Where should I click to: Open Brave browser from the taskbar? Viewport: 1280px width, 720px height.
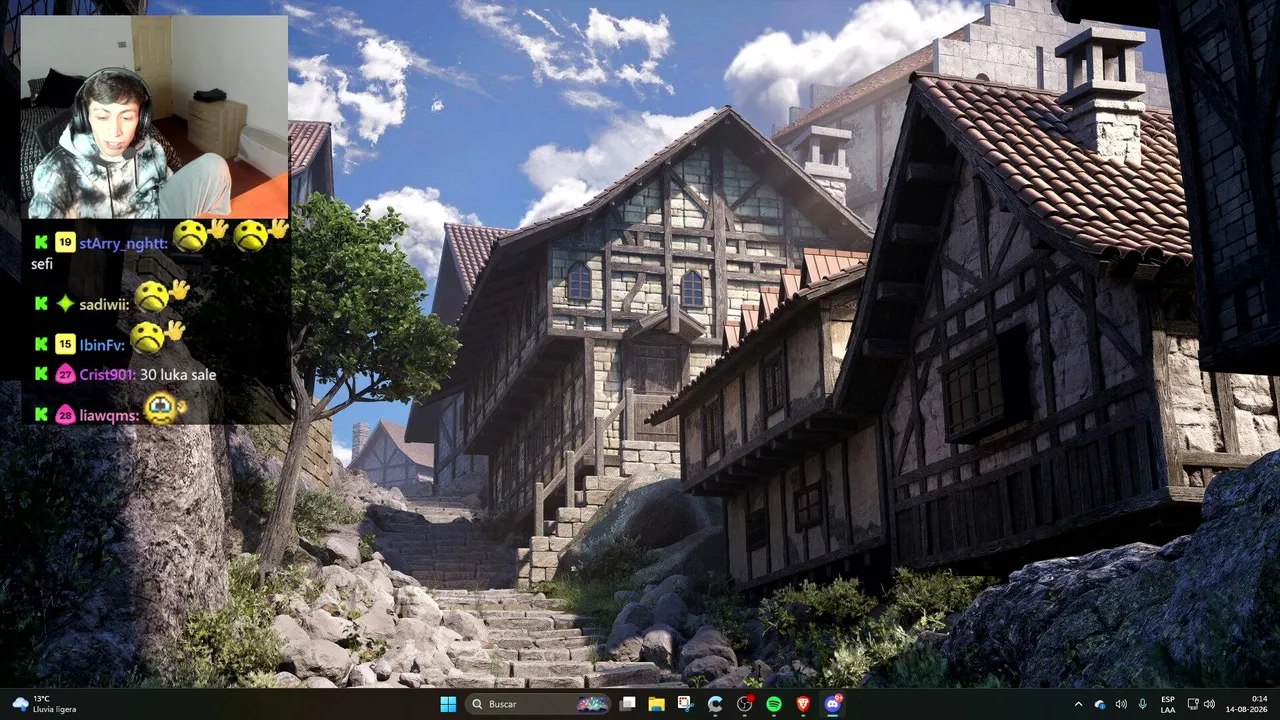pyautogui.click(x=803, y=704)
